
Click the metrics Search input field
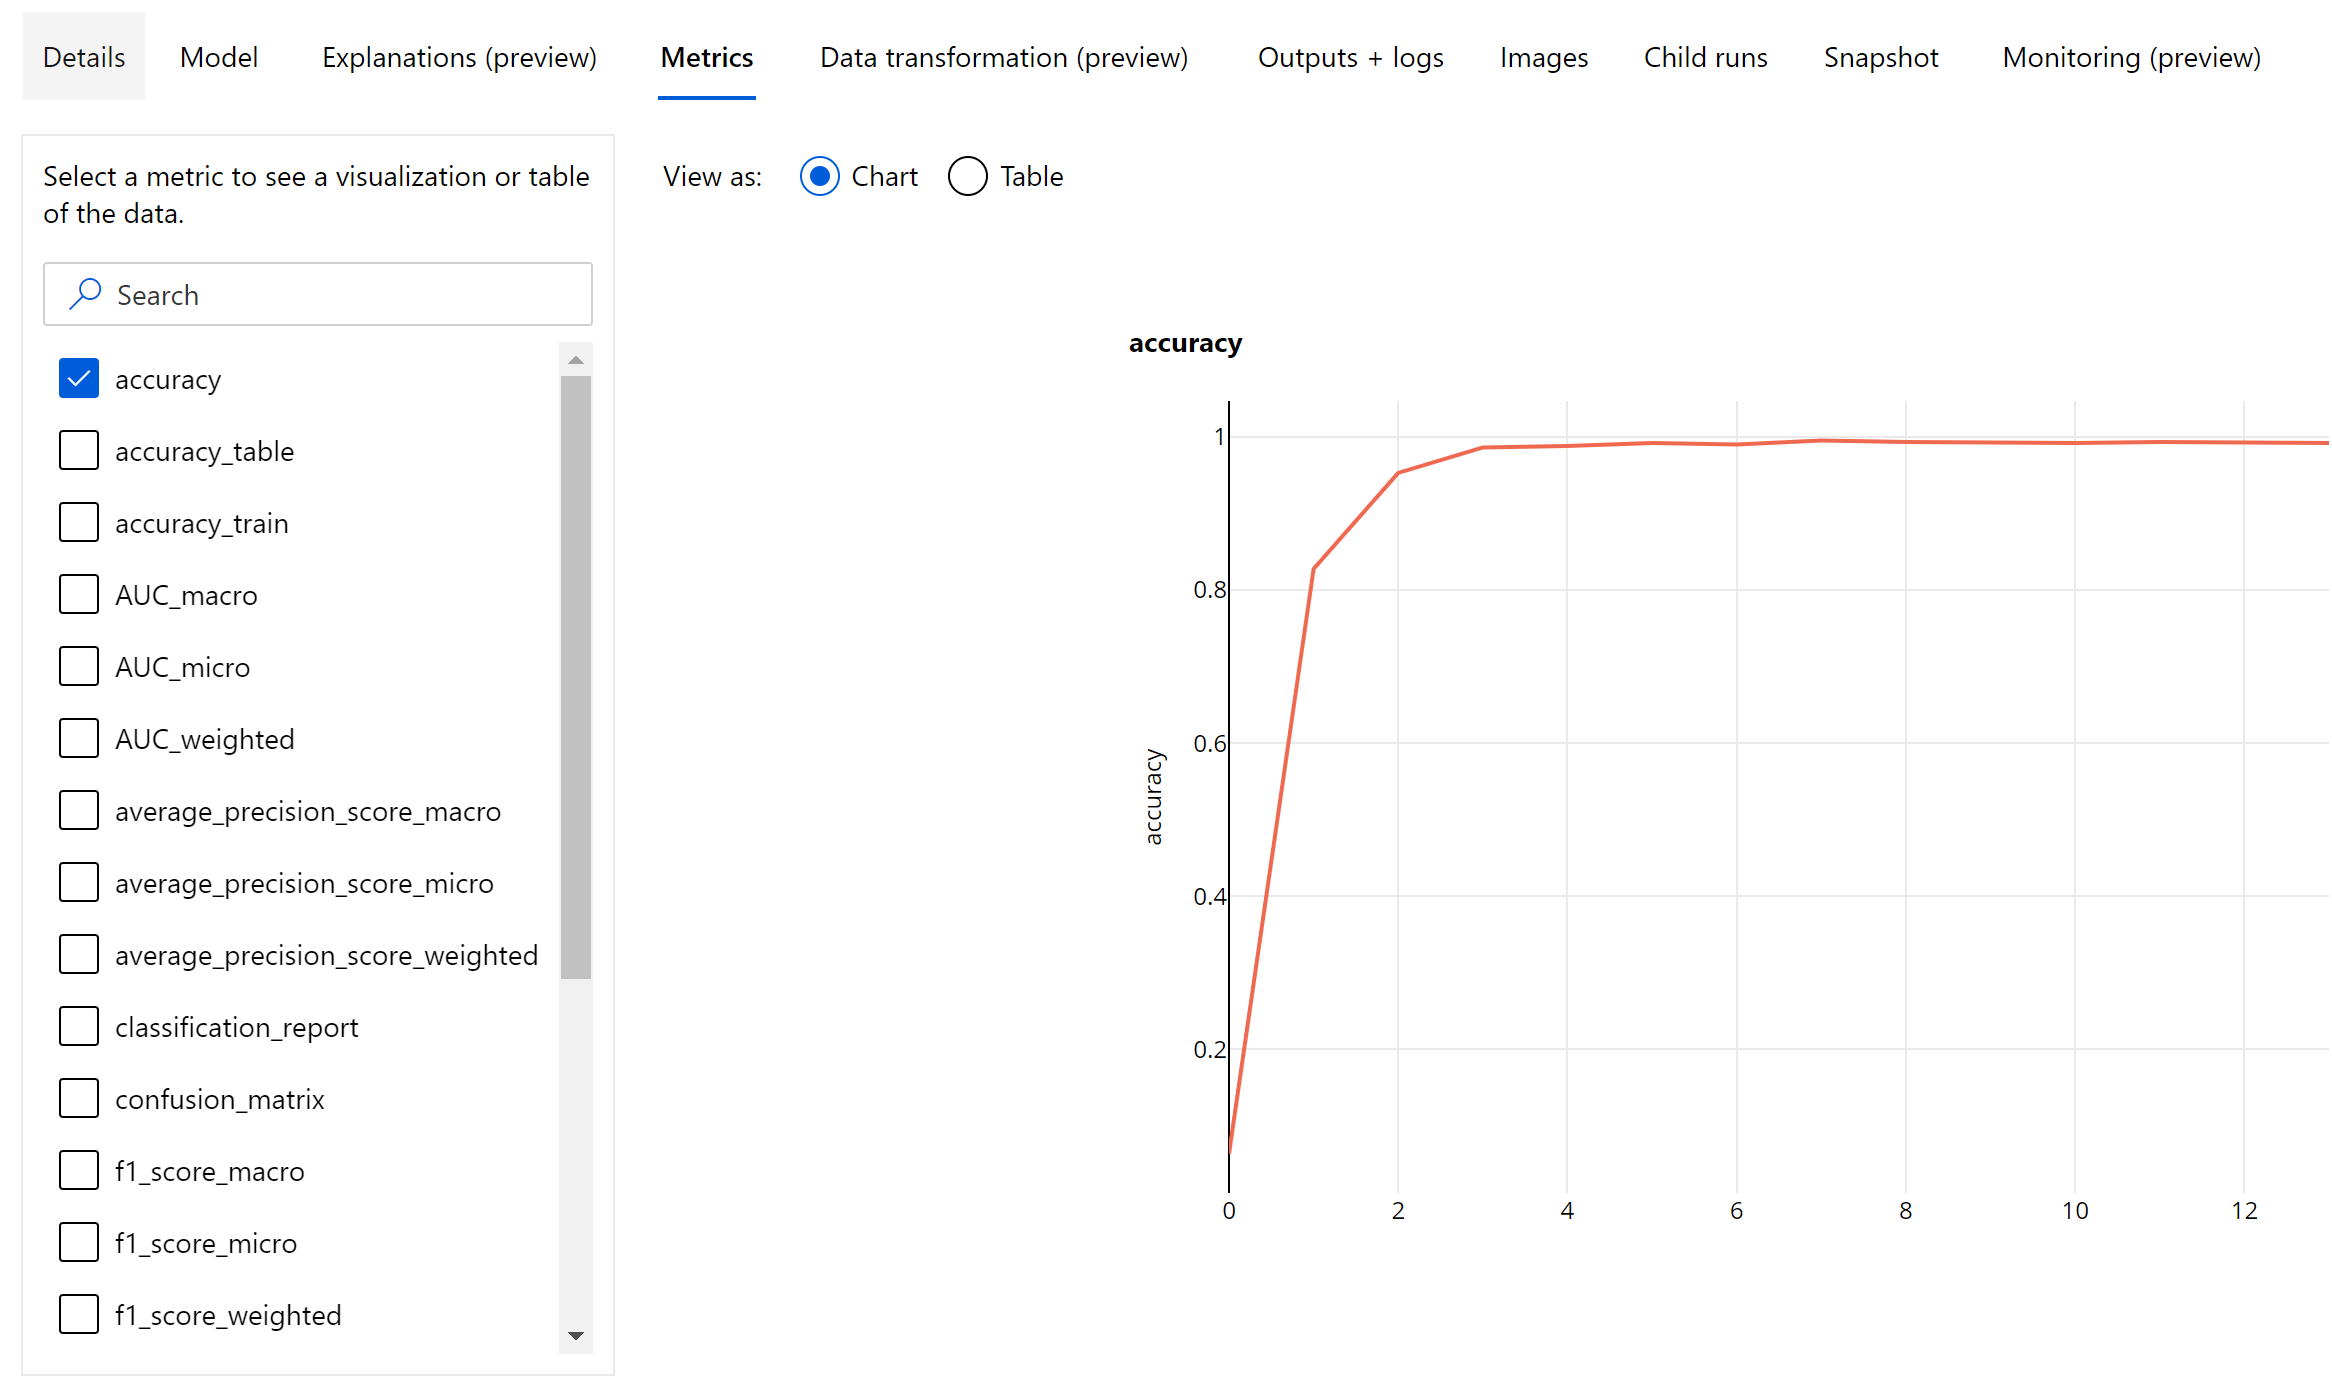(317, 294)
